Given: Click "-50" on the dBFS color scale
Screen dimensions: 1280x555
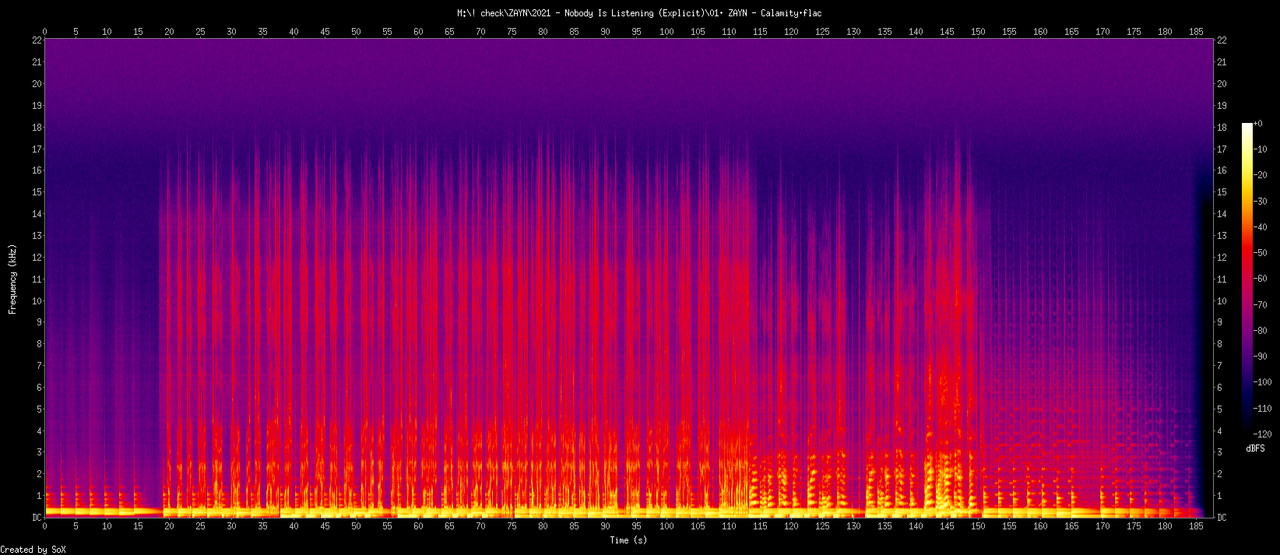Looking at the screenshot, I should point(1262,253).
